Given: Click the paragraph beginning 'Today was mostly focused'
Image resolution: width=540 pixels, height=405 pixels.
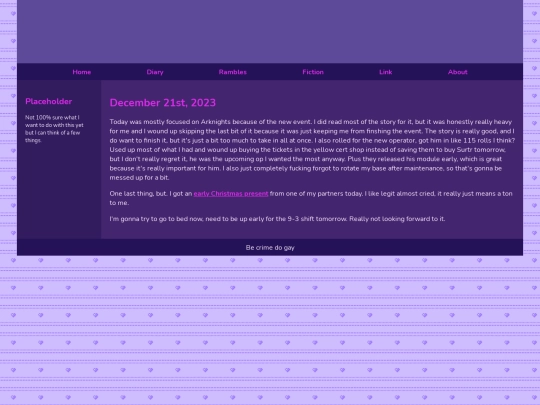Looking at the screenshot, I should pos(312,150).
